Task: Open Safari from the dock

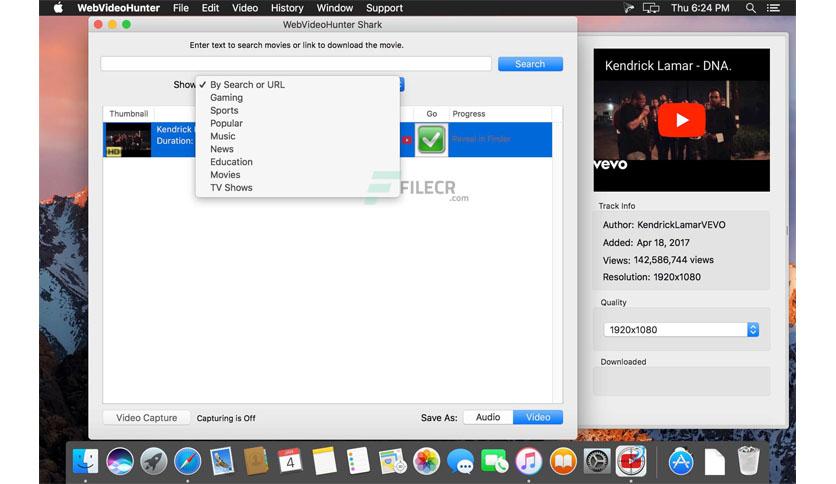Action: [x=188, y=461]
